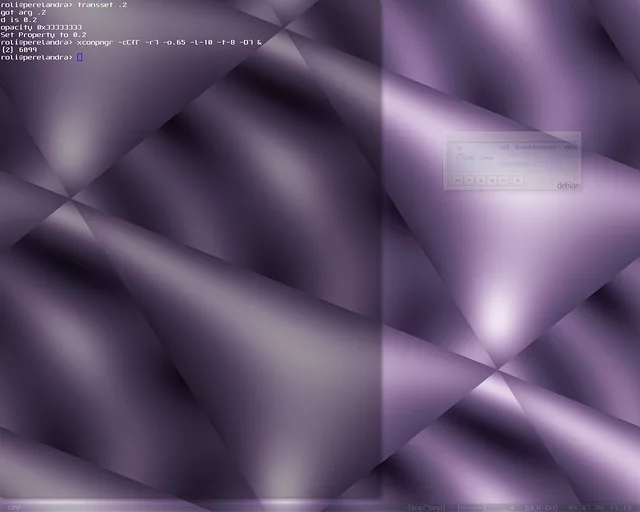Viewport: 640px width, 512px height.
Task: Click the '[2] 6099' job output line
Action: (x=20, y=50)
